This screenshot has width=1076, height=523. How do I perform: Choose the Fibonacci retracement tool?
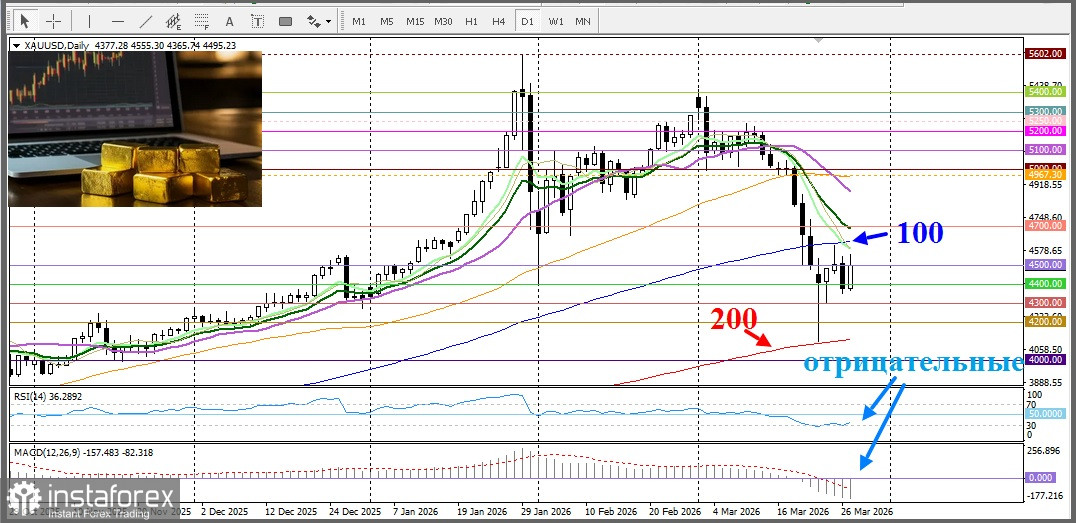pyautogui.click(x=202, y=21)
